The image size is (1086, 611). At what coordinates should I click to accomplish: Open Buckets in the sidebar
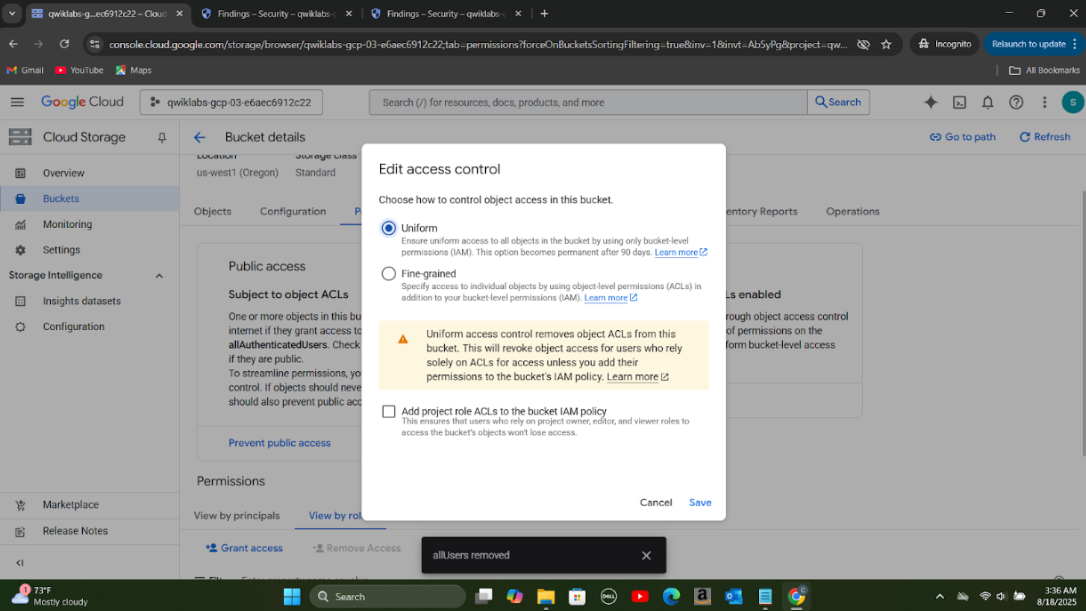click(61, 199)
